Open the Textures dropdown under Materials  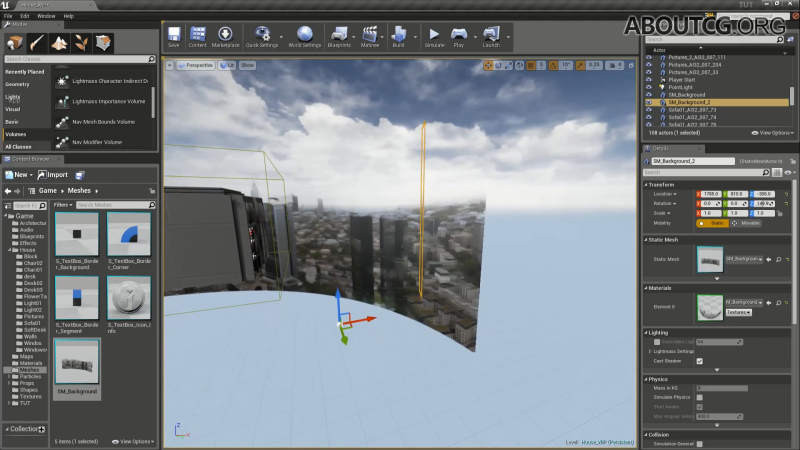tap(738, 312)
